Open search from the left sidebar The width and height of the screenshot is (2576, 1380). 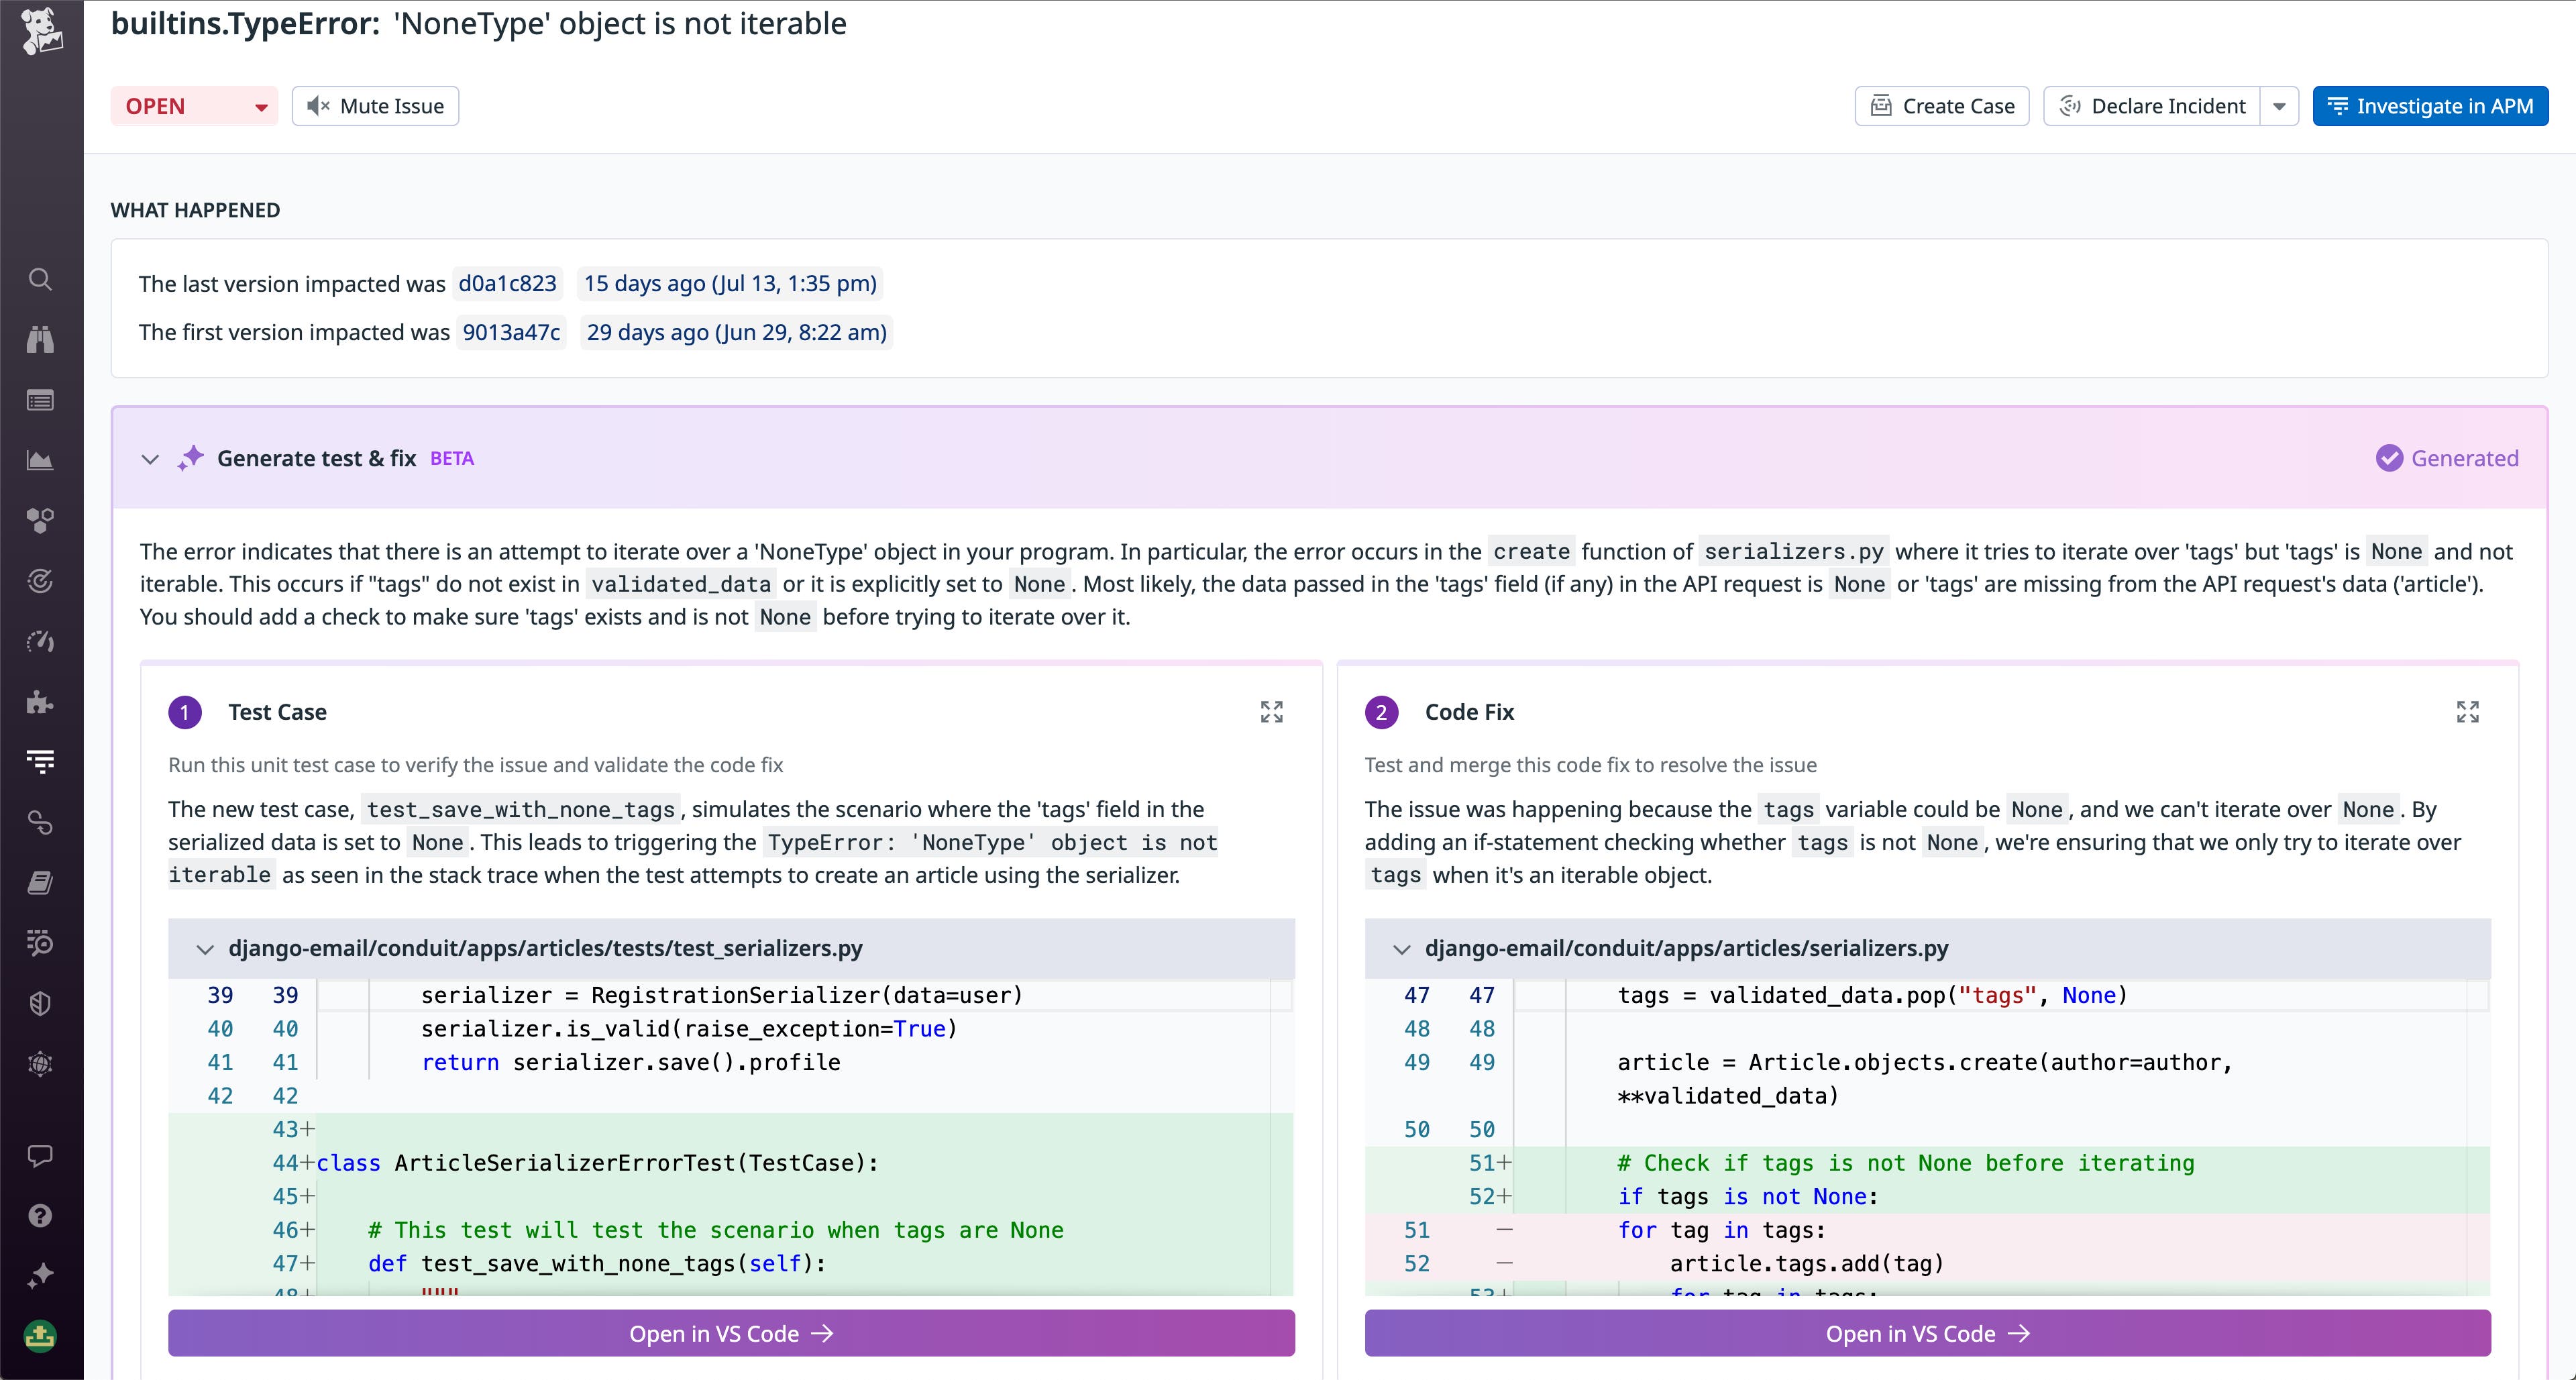(x=40, y=280)
